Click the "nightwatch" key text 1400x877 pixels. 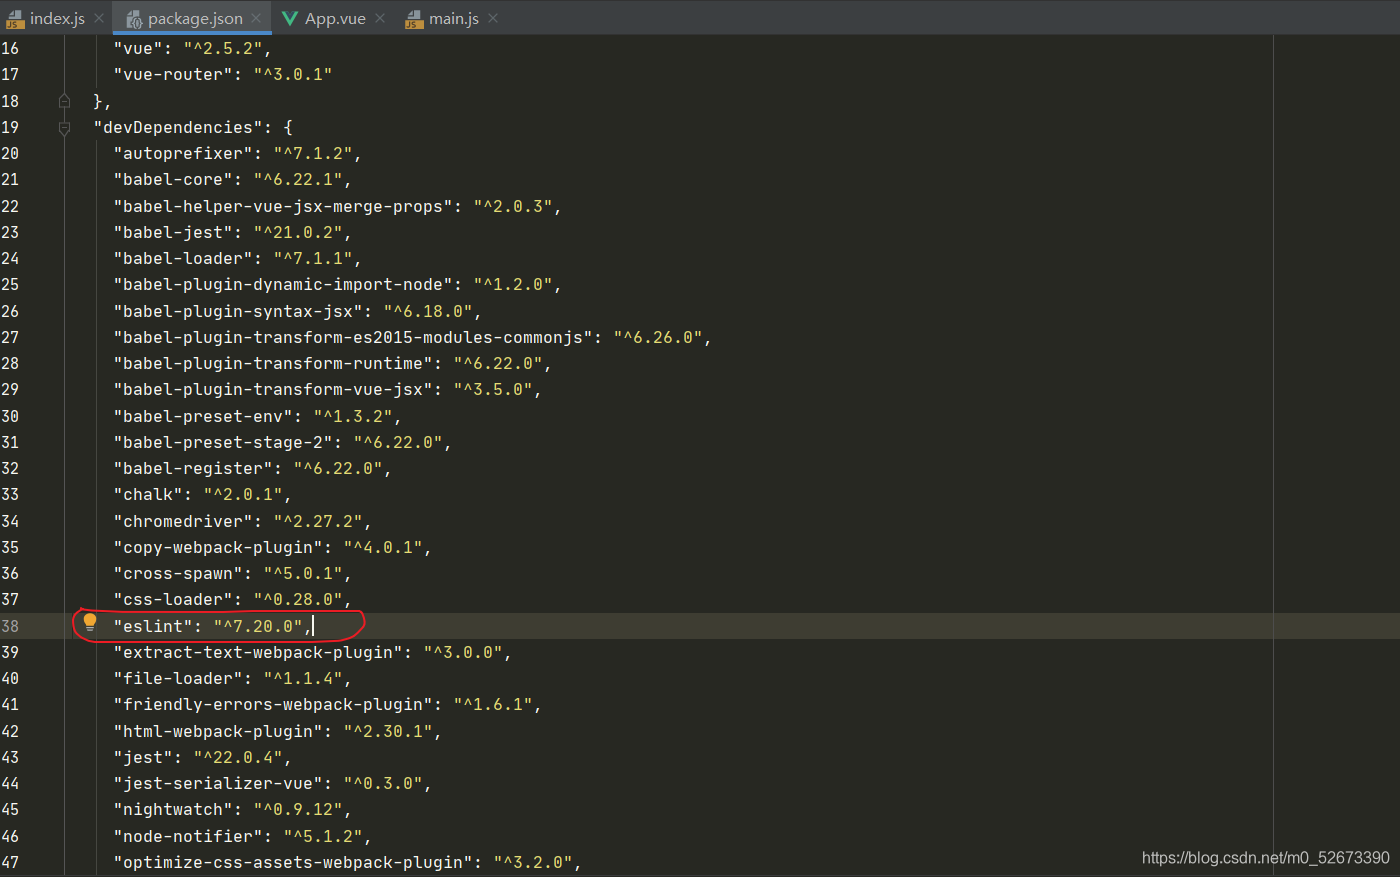tap(173, 809)
